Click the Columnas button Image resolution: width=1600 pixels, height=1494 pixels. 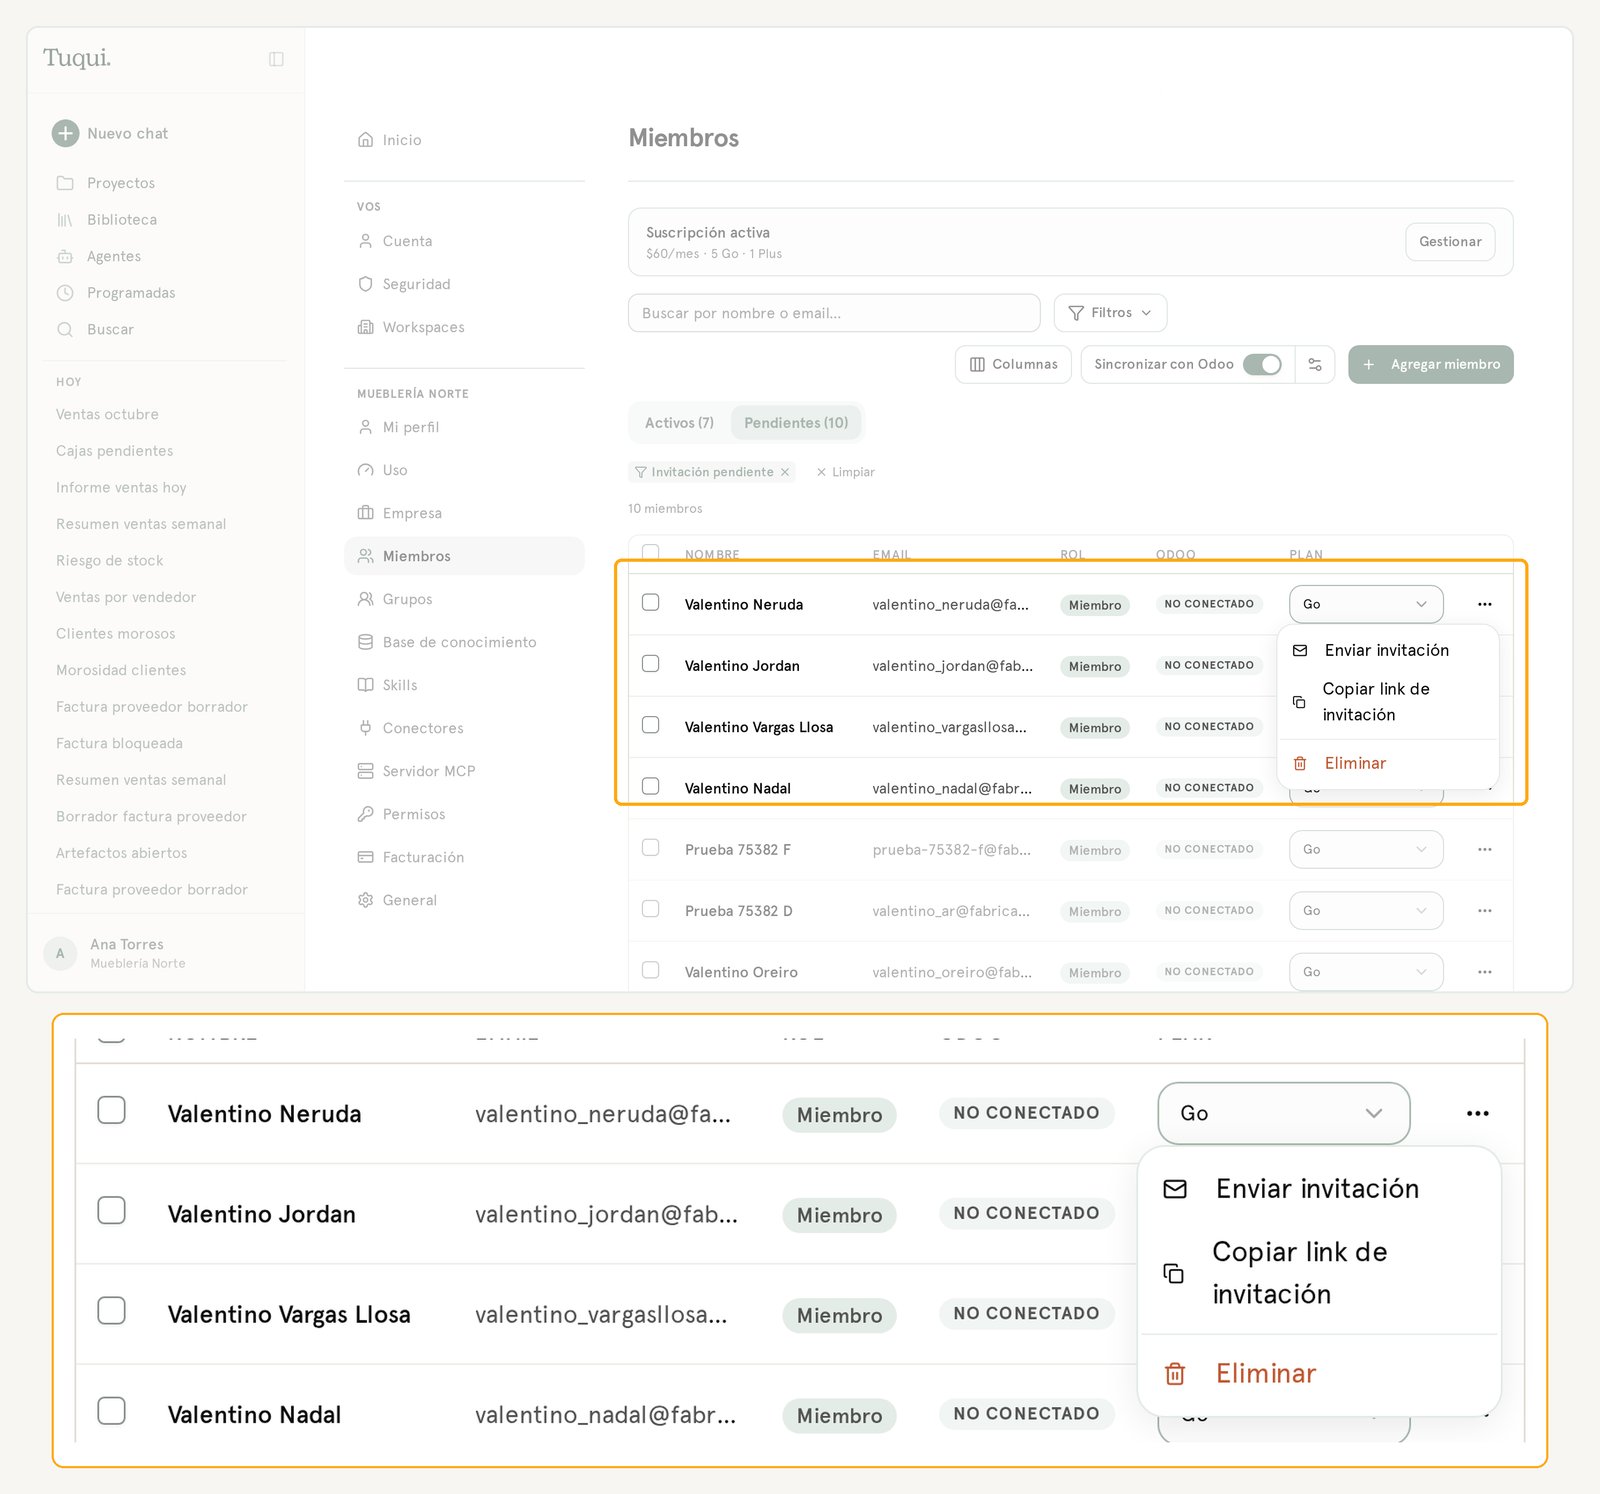tap(1013, 365)
